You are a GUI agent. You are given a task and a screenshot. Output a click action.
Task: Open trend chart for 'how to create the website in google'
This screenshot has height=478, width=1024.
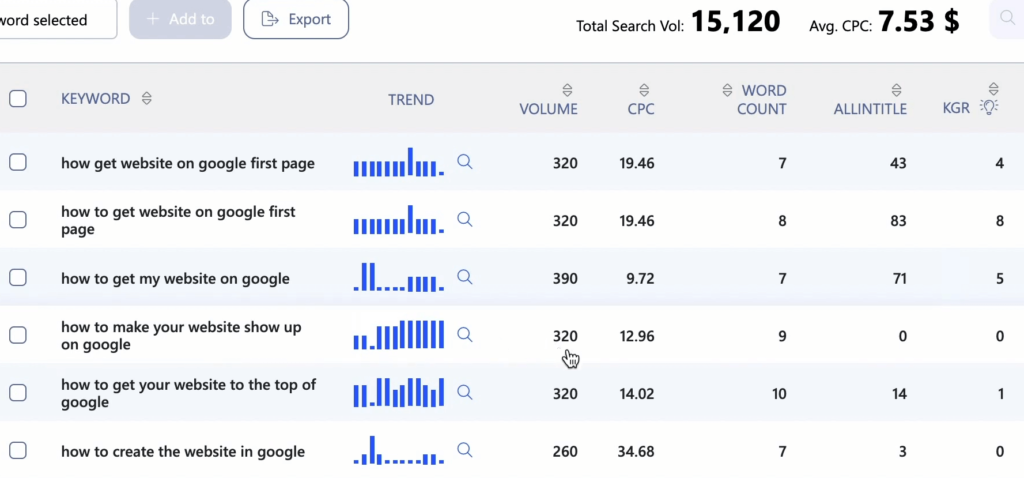[x=398, y=450]
